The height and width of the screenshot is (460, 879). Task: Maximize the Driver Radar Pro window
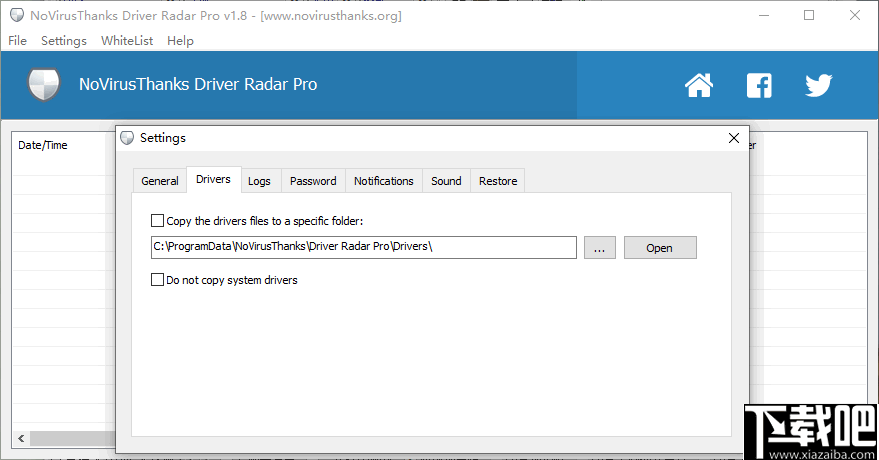tap(809, 15)
